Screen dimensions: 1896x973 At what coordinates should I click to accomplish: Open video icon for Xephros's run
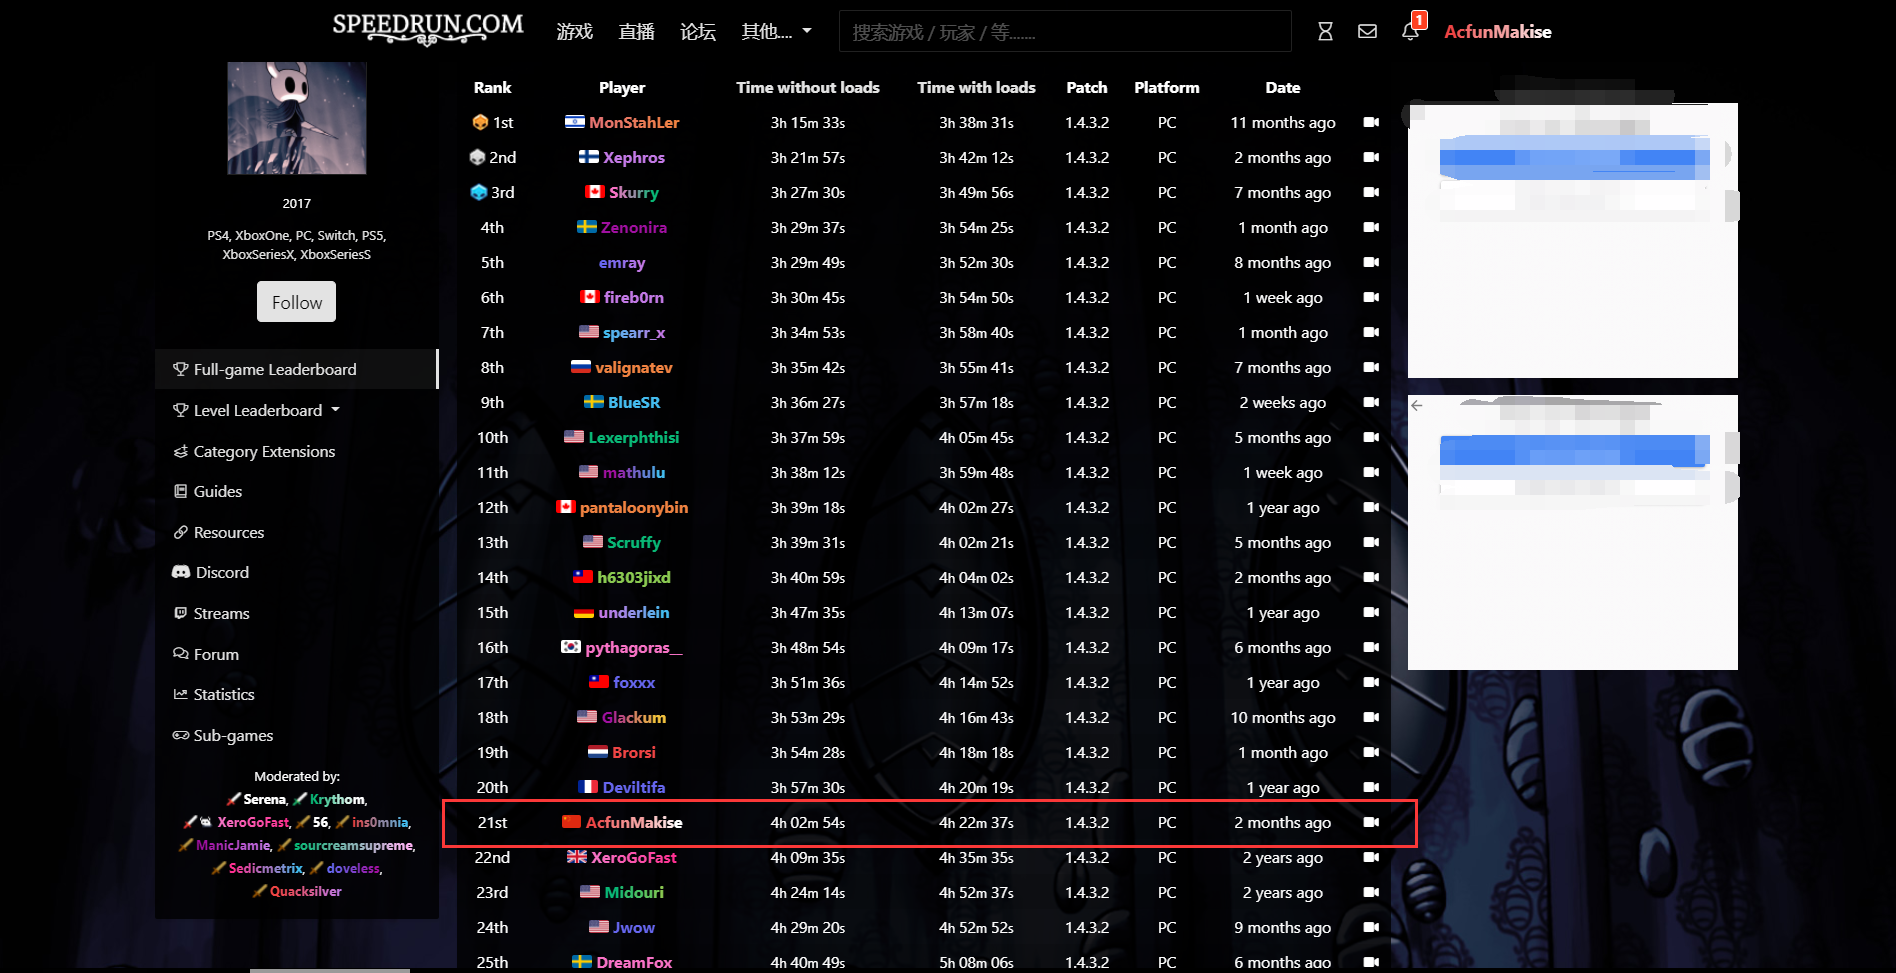(x=1371, y=157)
